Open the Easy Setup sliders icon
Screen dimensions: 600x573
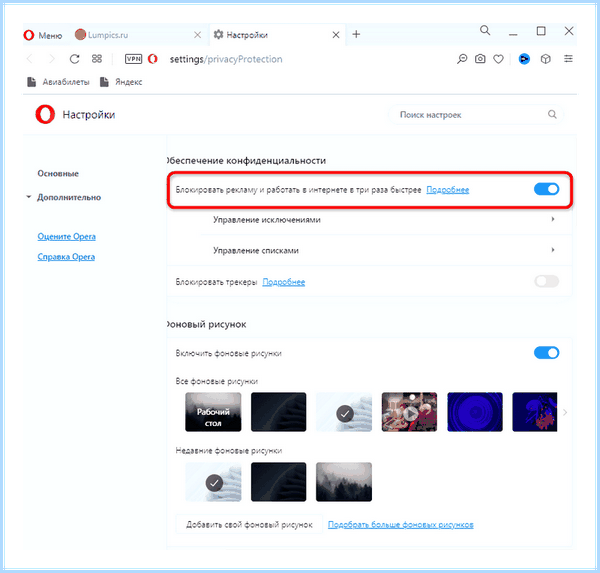[x=568, y=59]
